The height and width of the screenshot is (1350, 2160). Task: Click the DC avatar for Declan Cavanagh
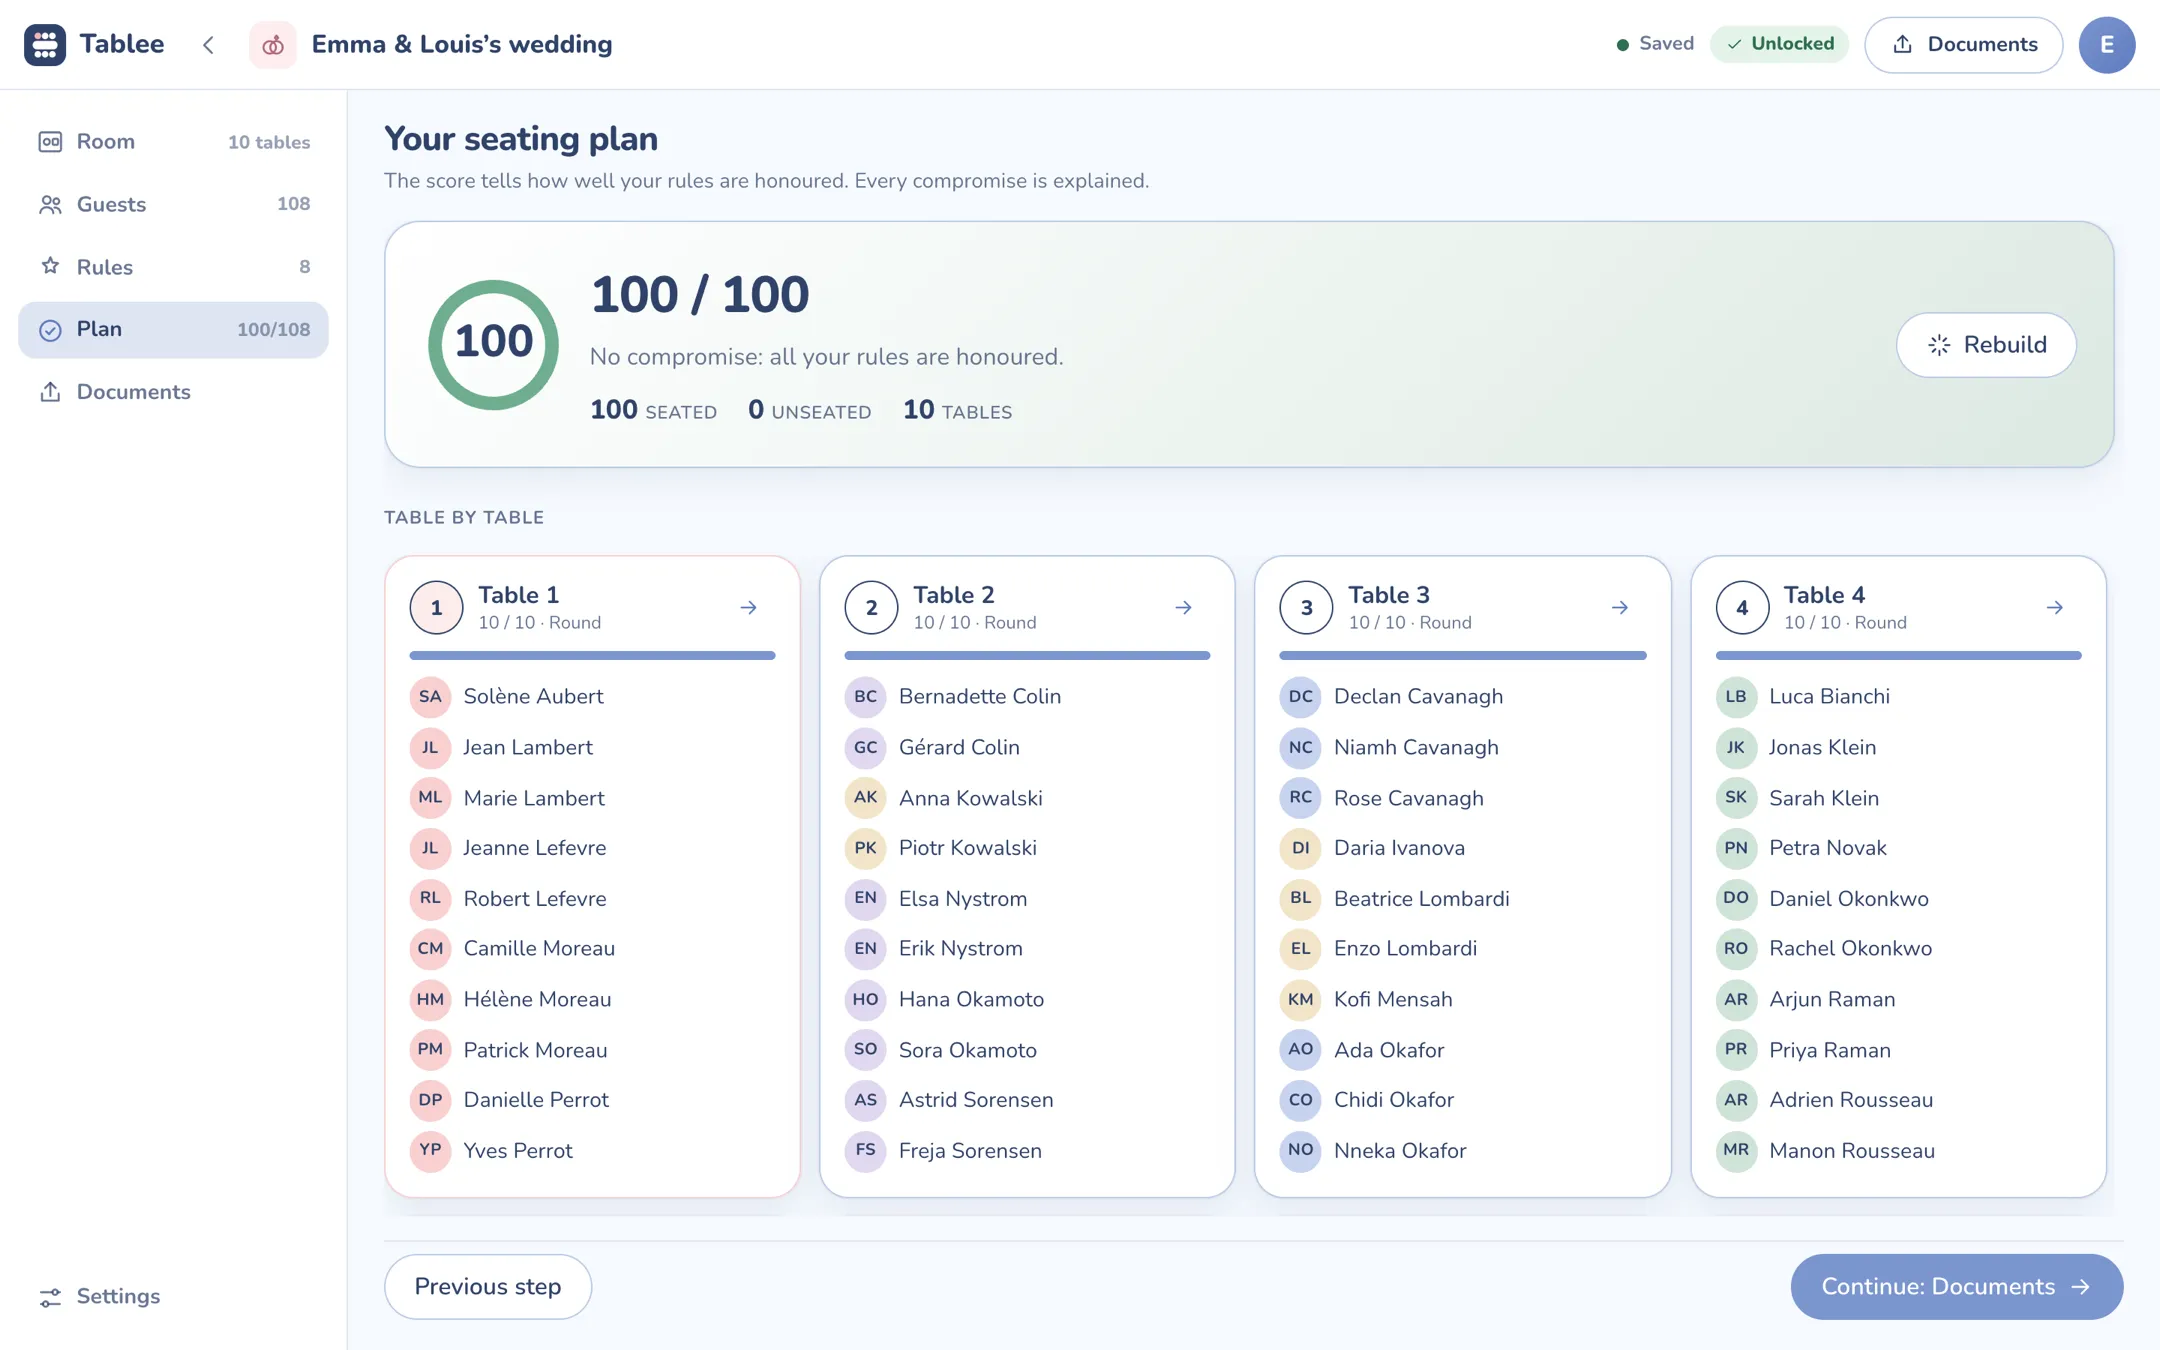(x=1300, y=696)
